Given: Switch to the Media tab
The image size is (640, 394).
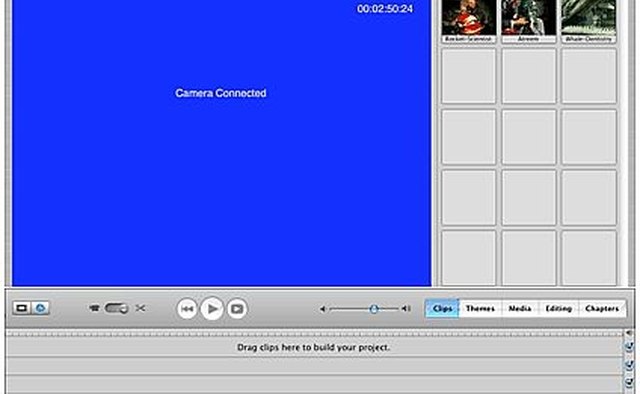Looking at the screenshot, I should [520, 308].
